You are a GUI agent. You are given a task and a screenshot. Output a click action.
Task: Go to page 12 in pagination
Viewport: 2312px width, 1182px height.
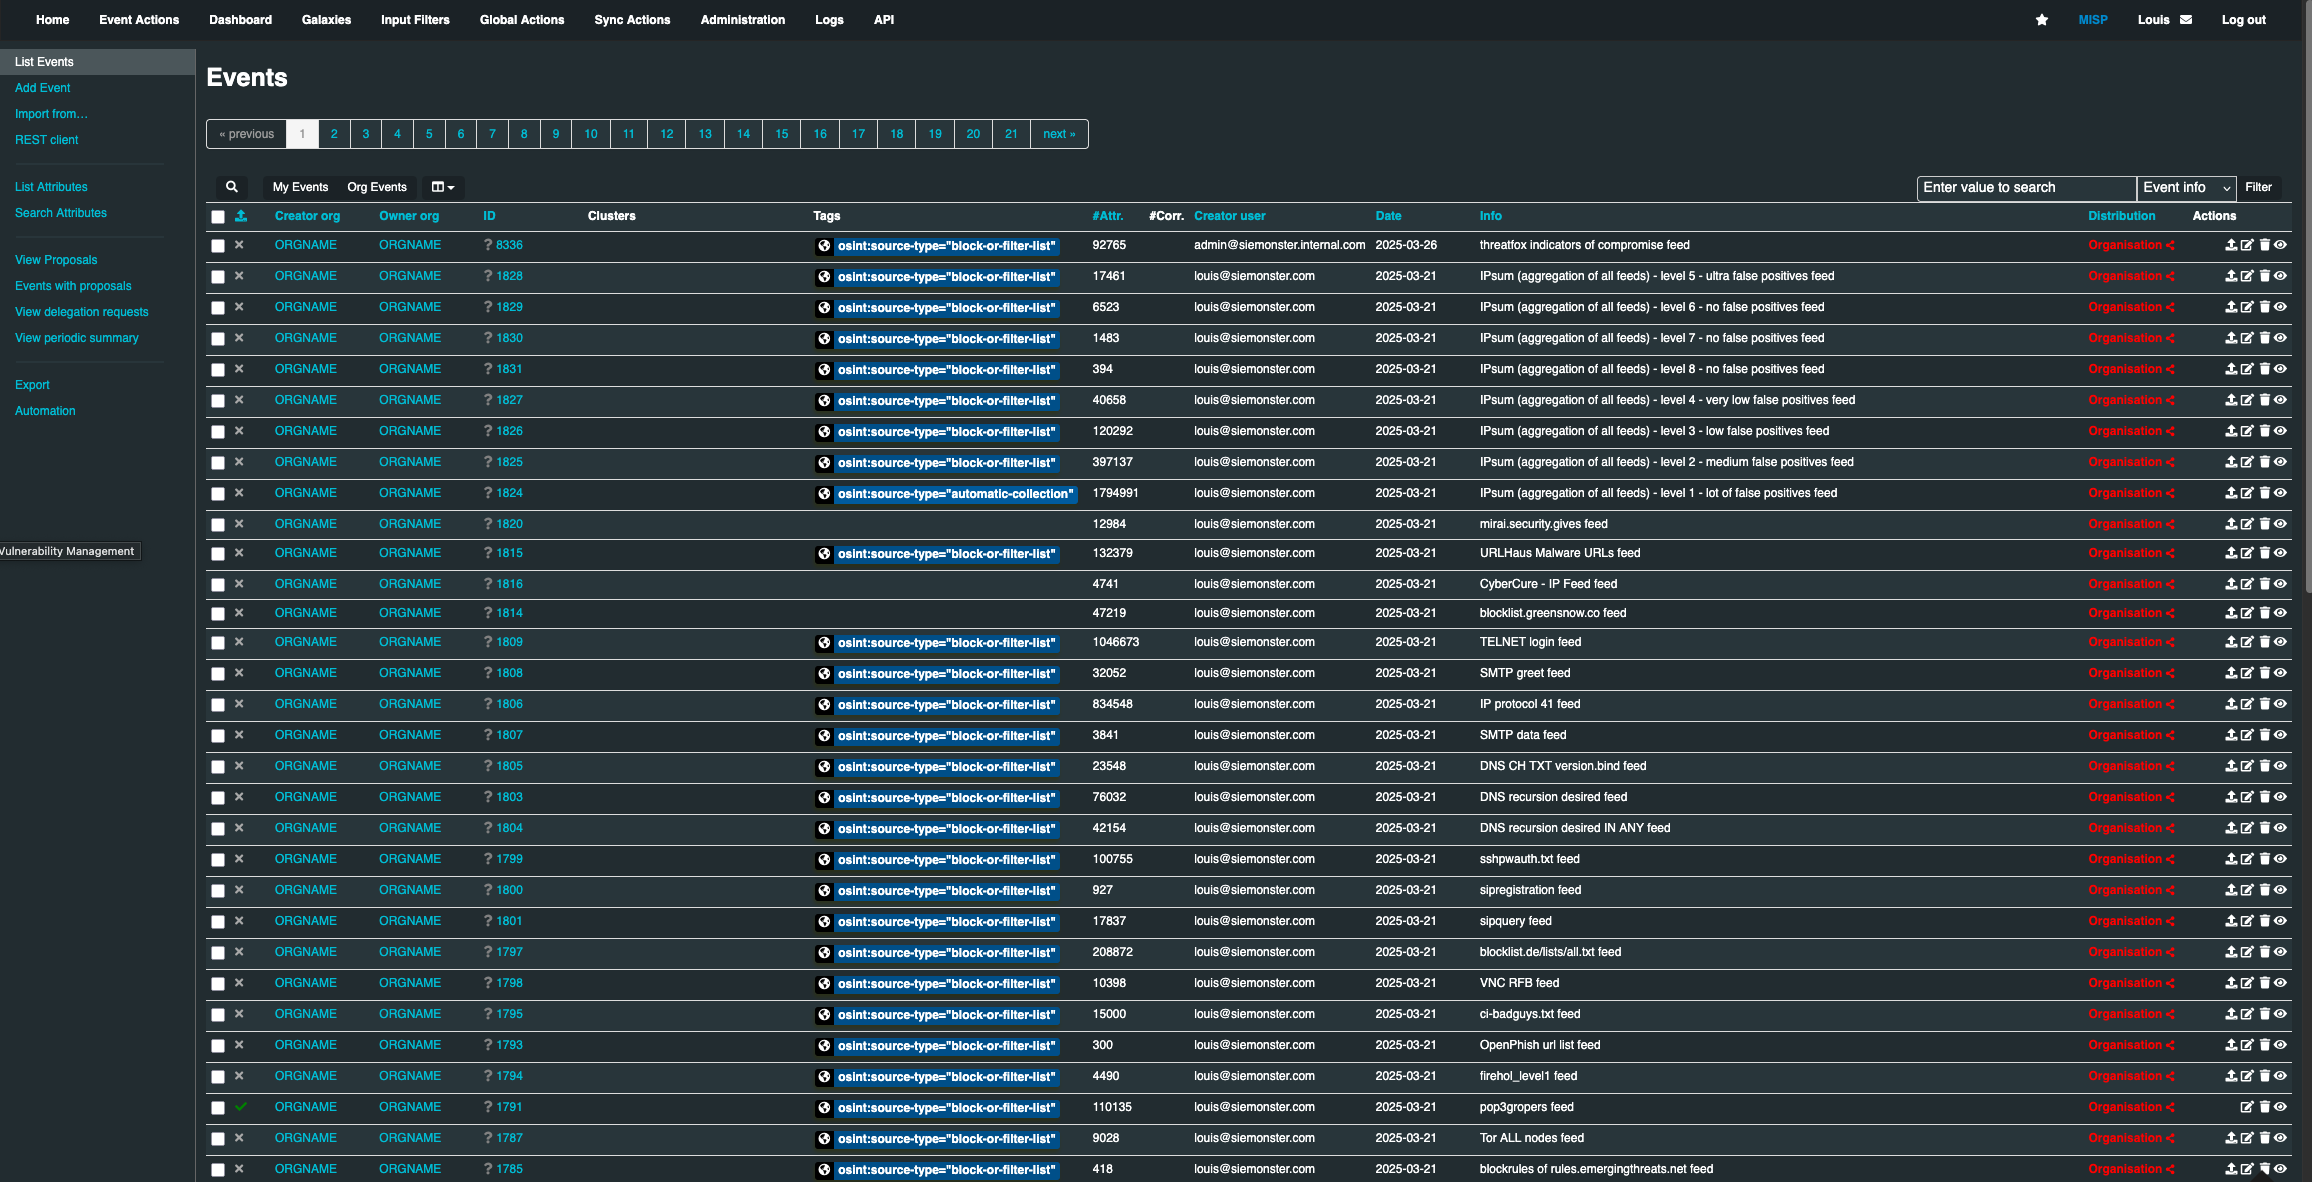666,134
